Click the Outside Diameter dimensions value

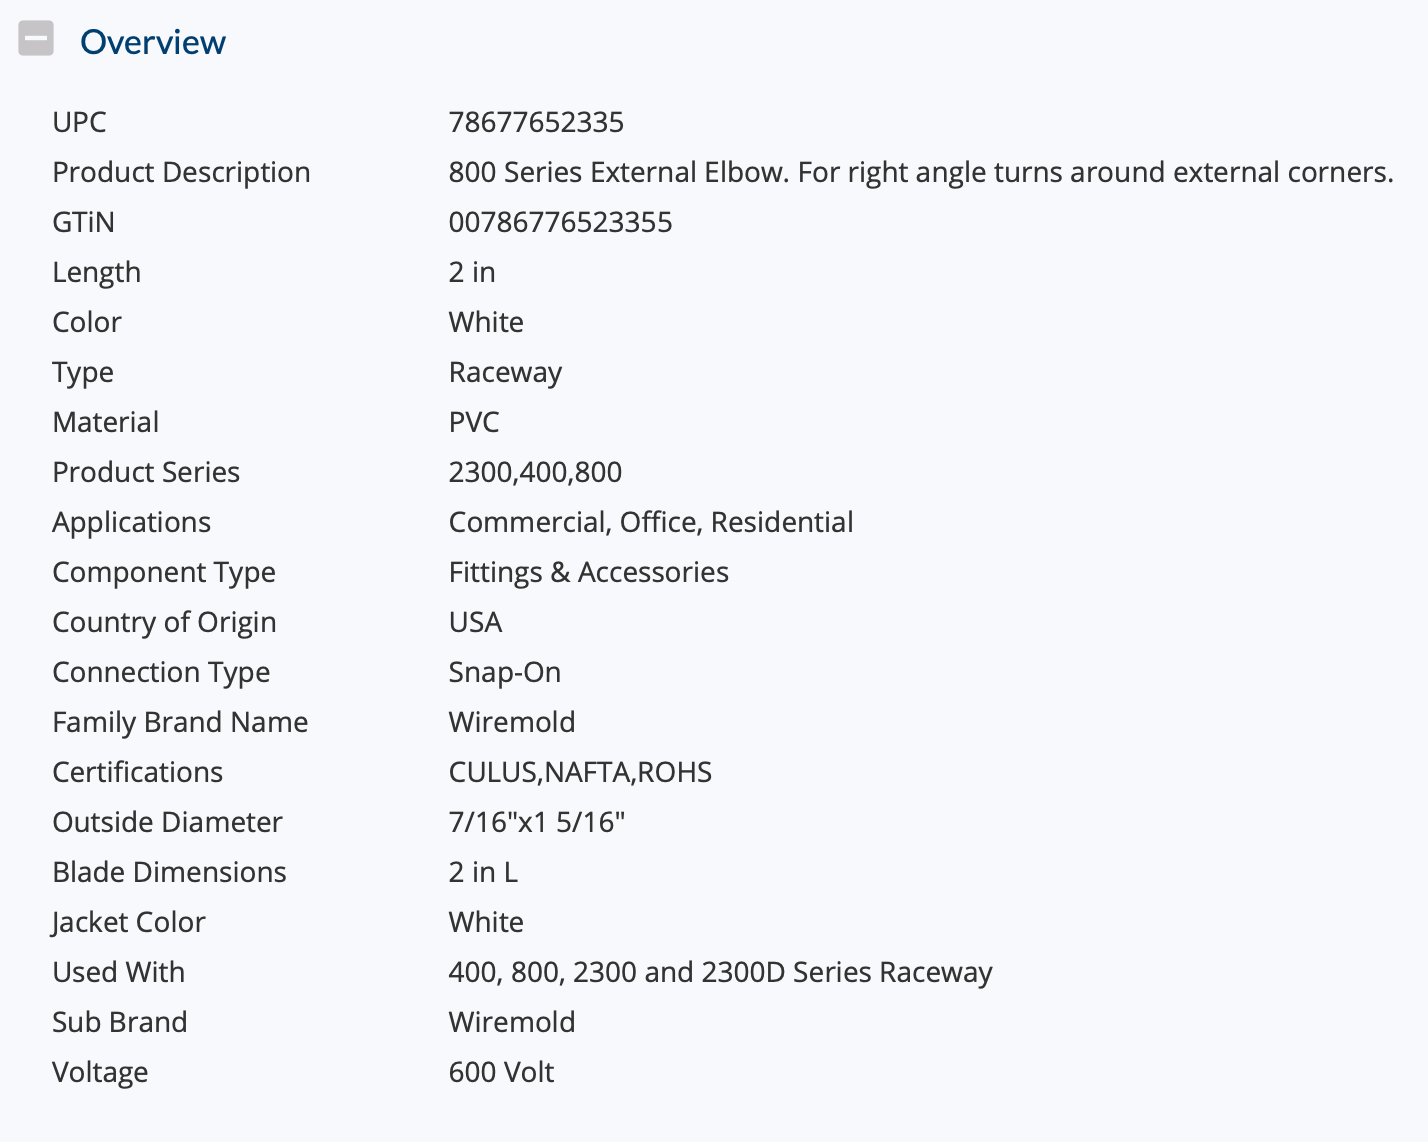pos(537,822)
